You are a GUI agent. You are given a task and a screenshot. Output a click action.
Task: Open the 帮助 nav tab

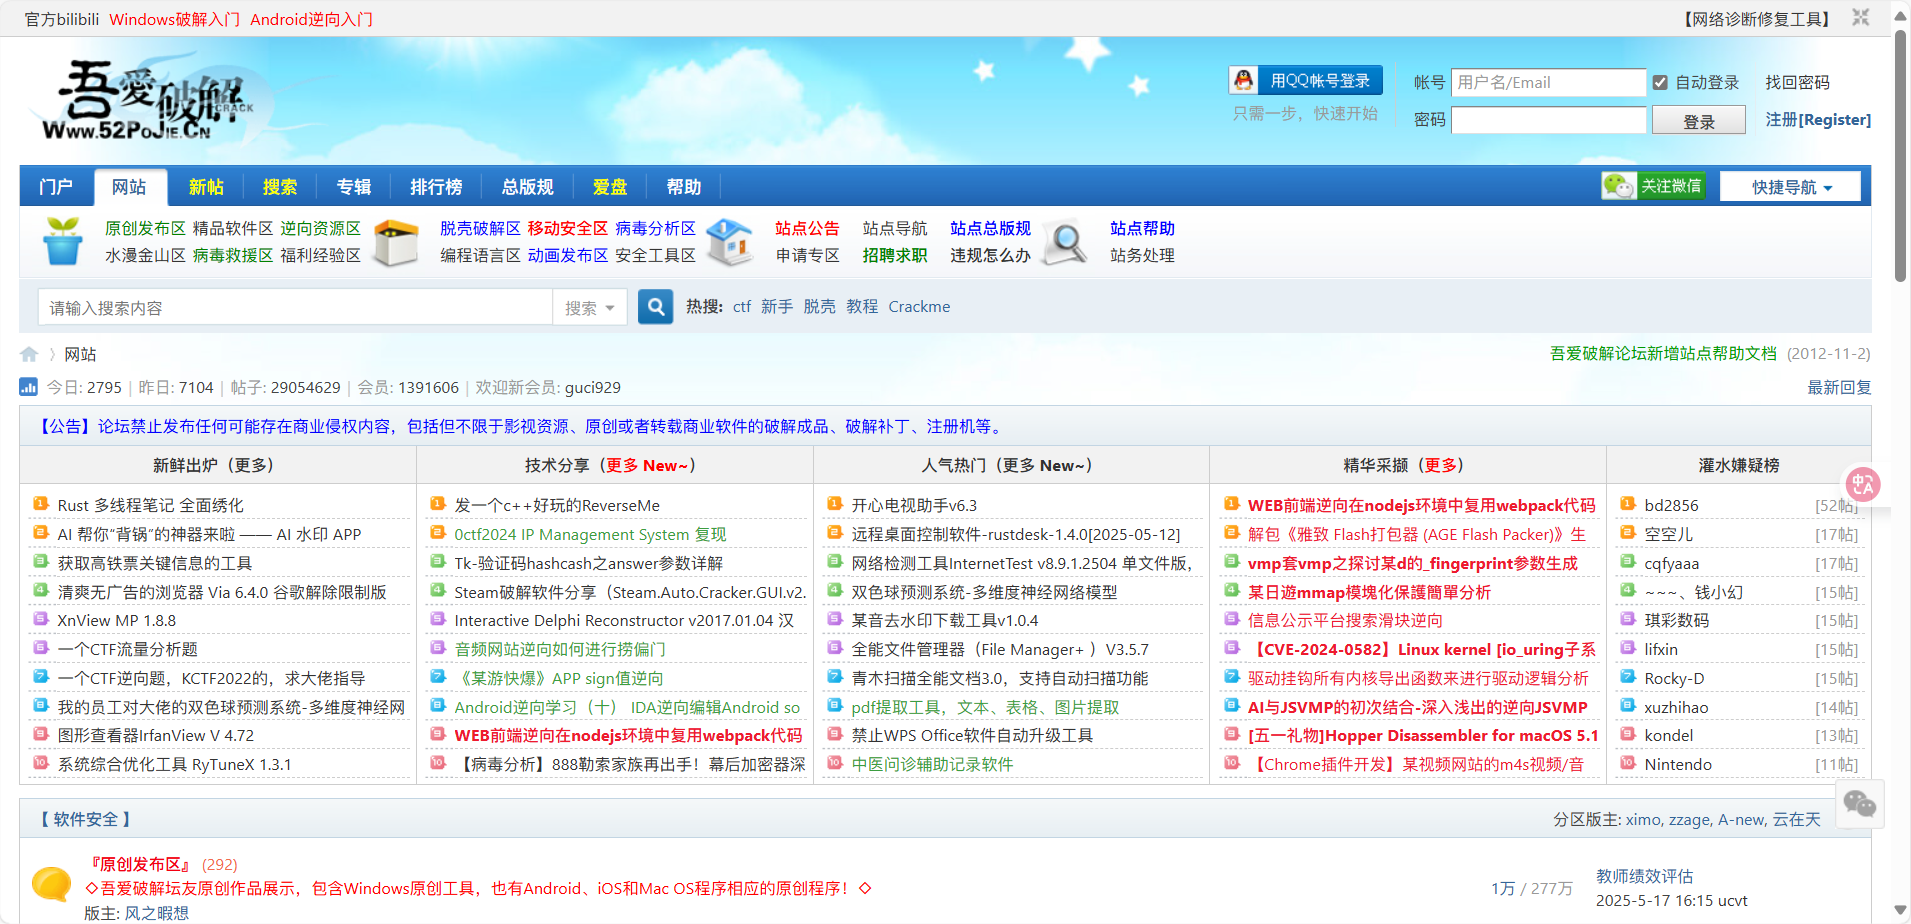click(684, 187)
